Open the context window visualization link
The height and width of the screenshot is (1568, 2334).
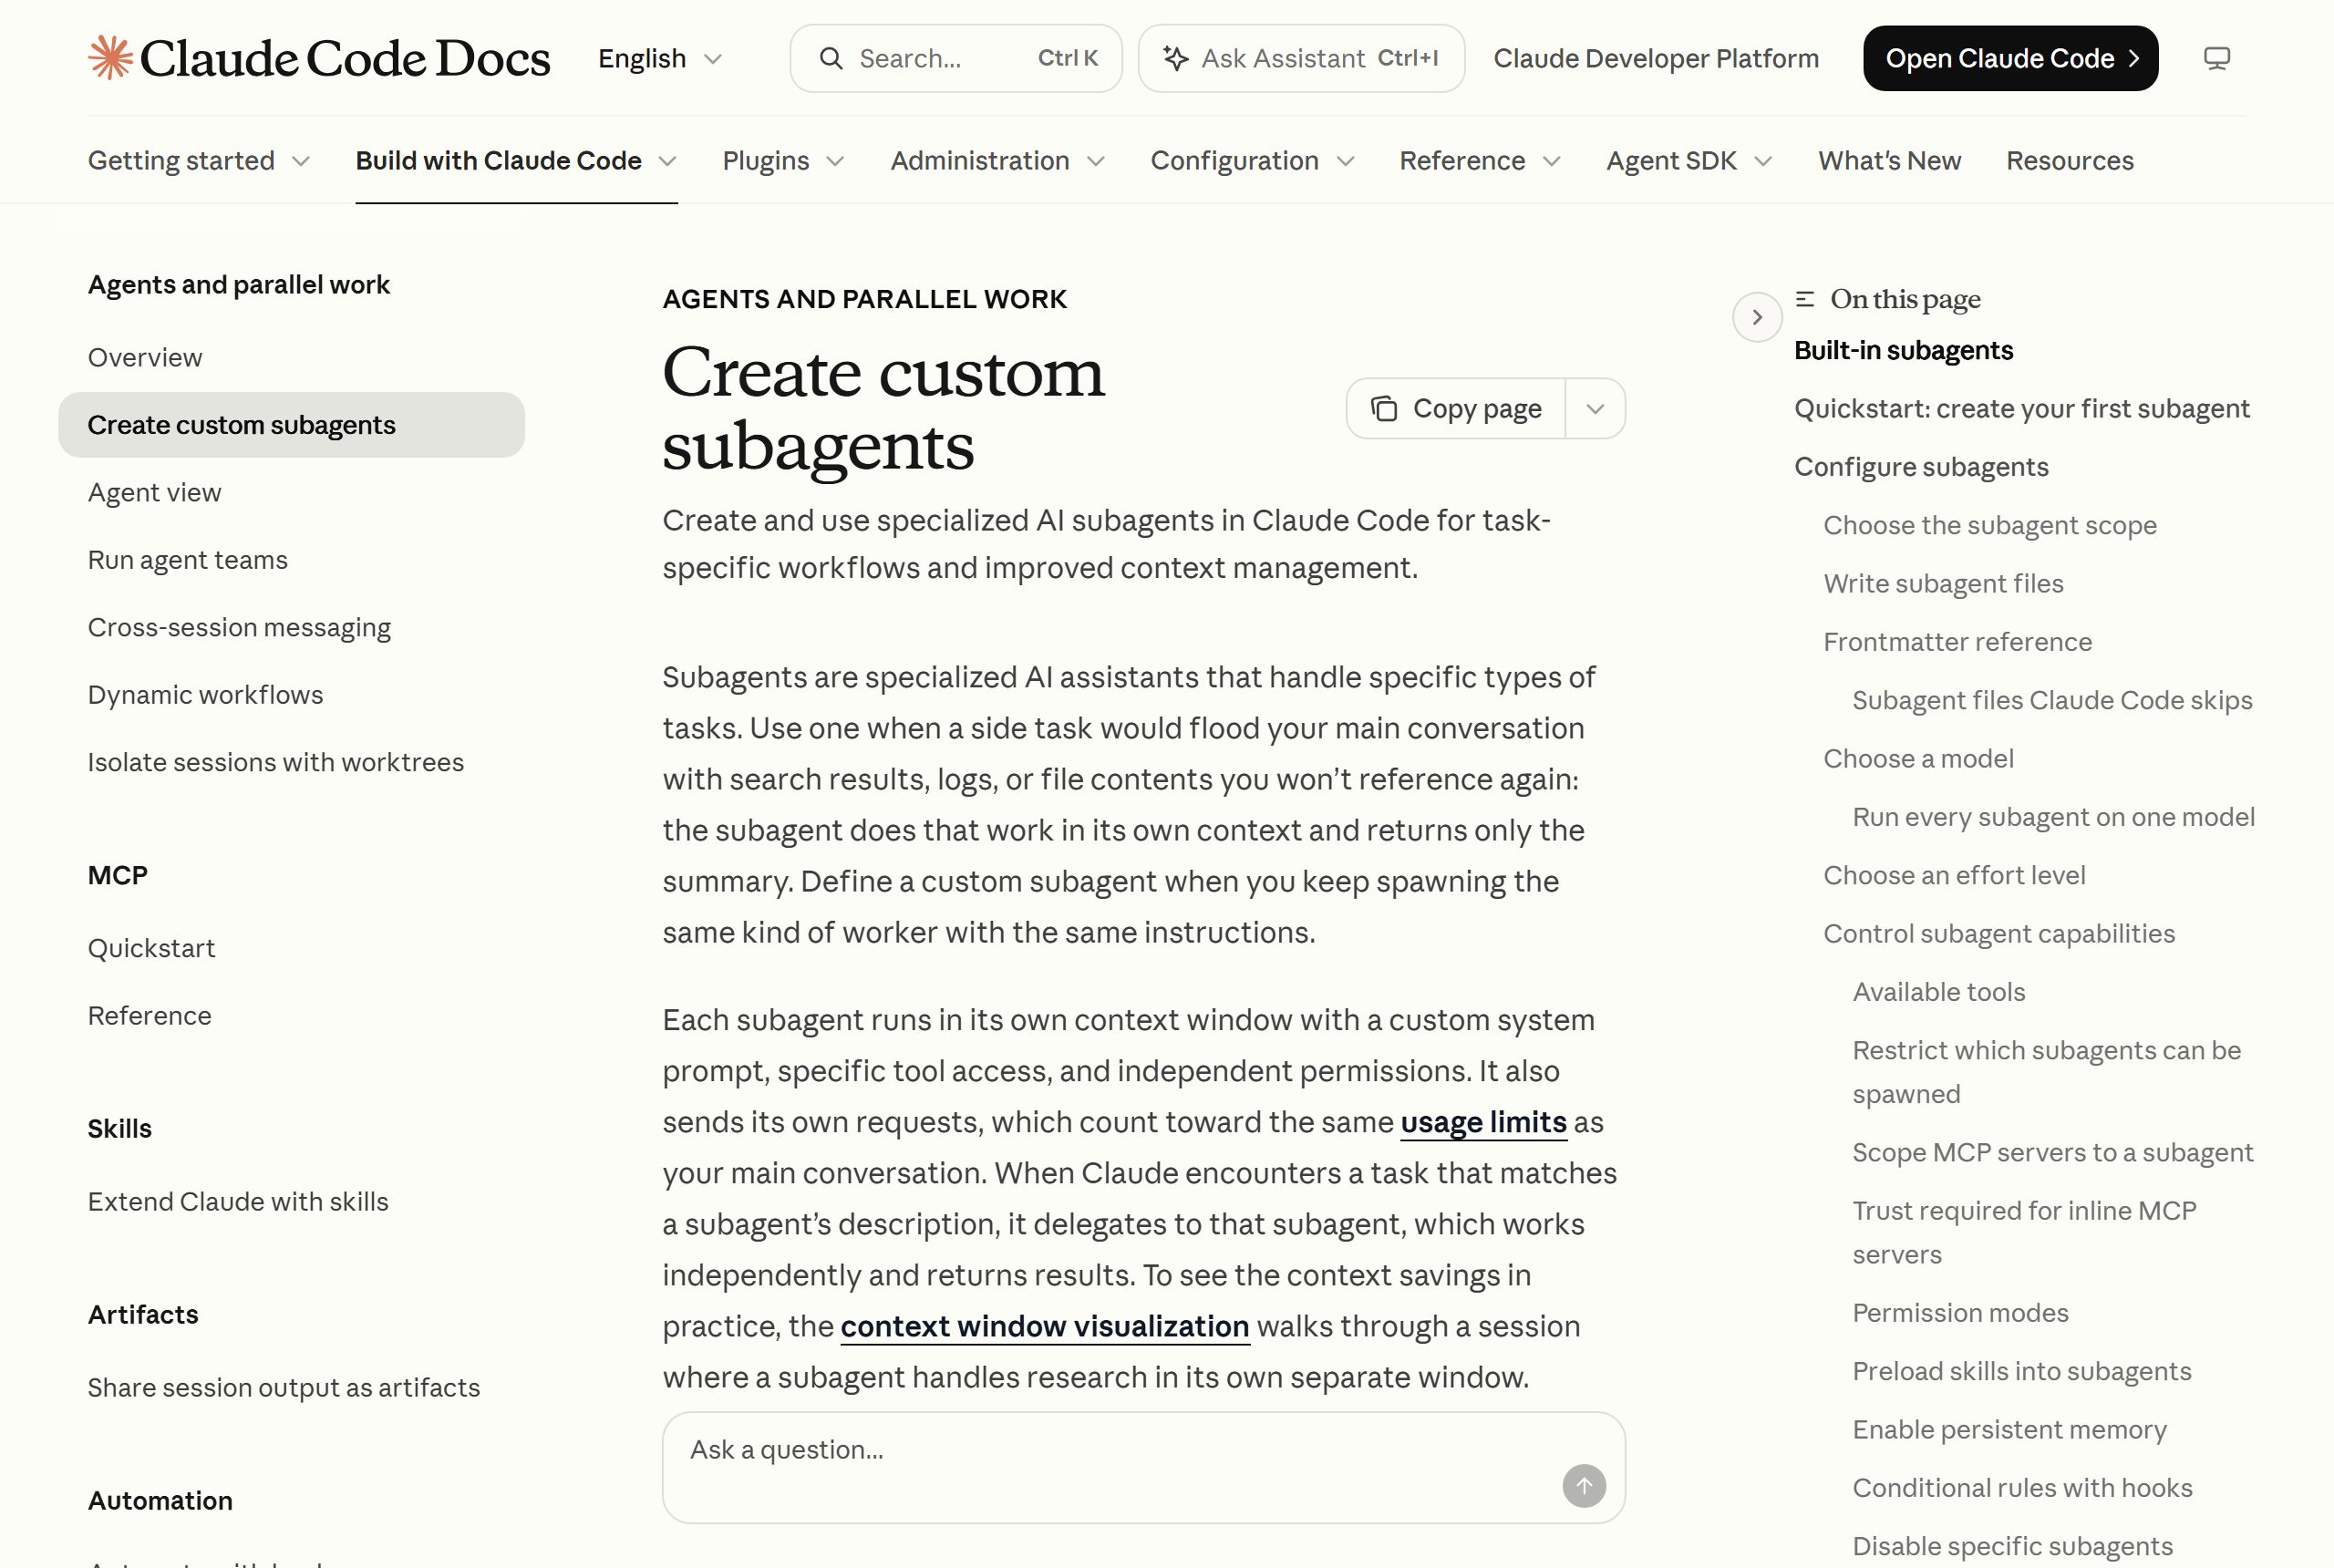point(1045,1326)
